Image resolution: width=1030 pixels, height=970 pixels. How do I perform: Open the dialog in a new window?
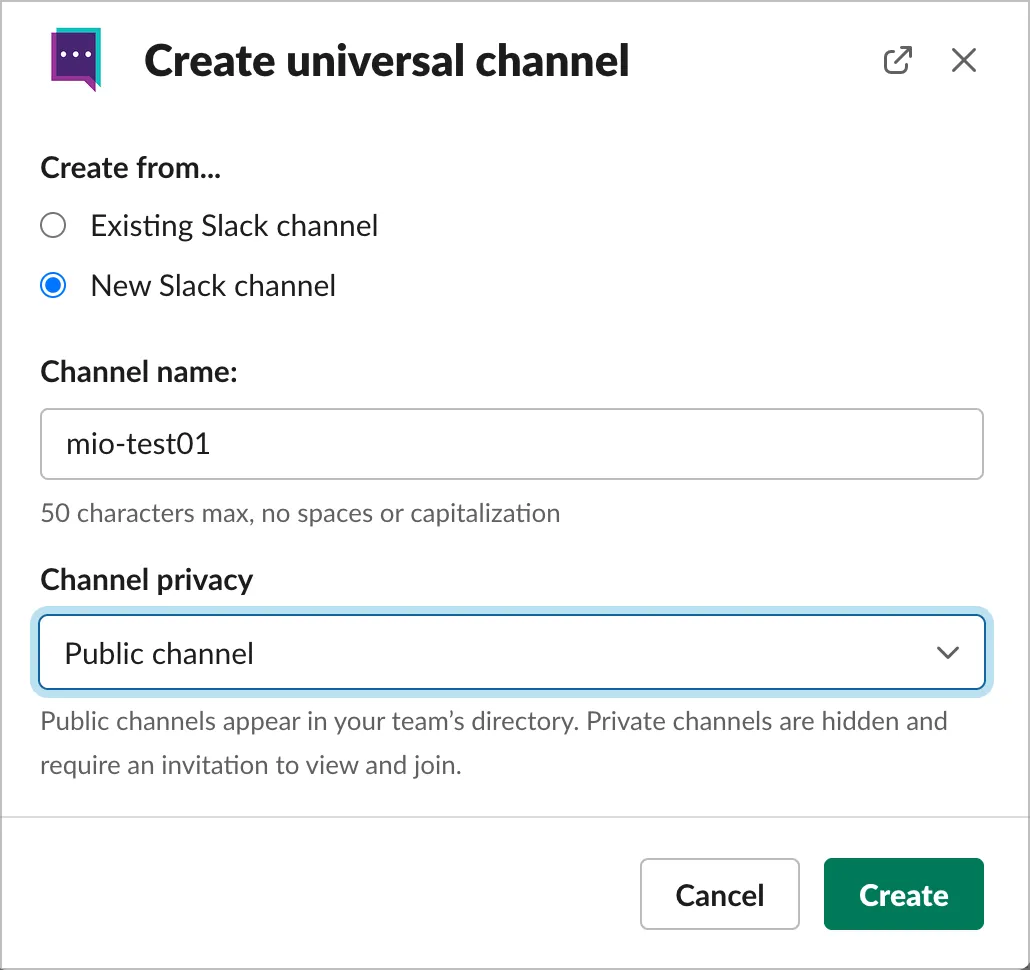(898, 61)
